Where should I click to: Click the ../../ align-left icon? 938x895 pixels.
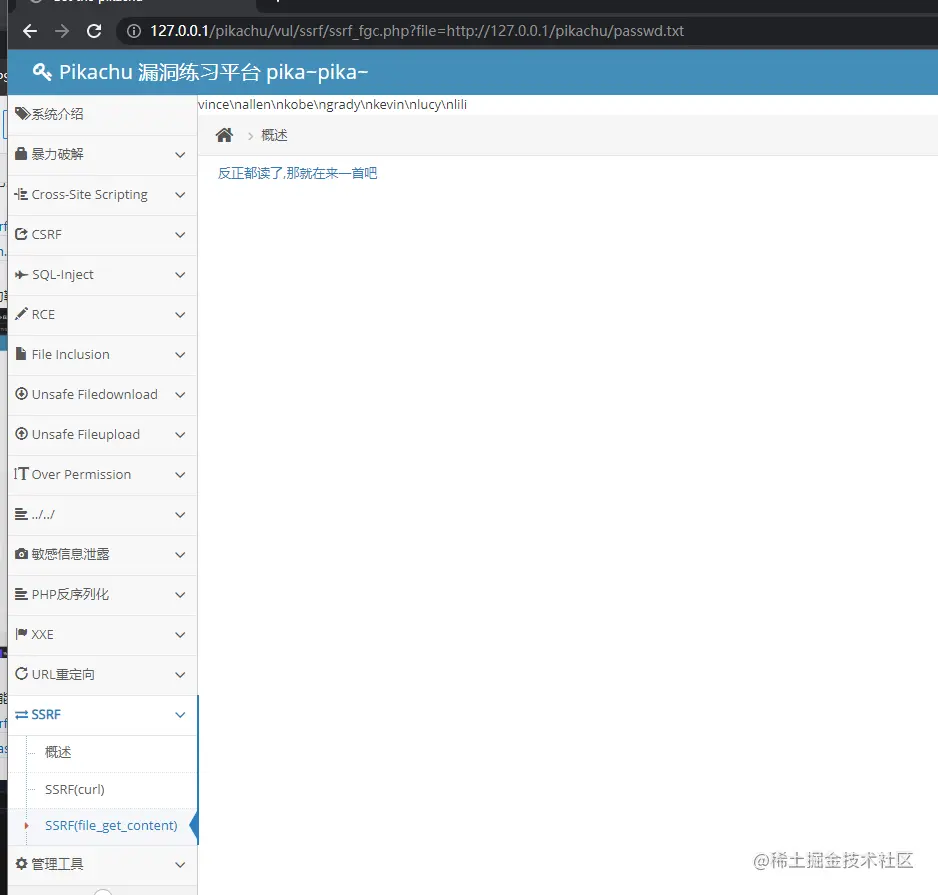click(x=21, y=514)
